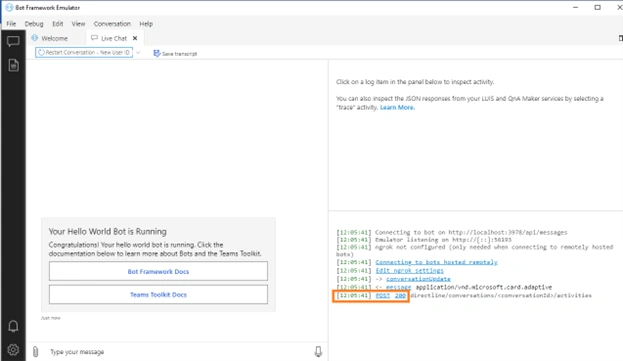Open the File menu
This screenshot has width=623, height=361.
click(11, 24)
